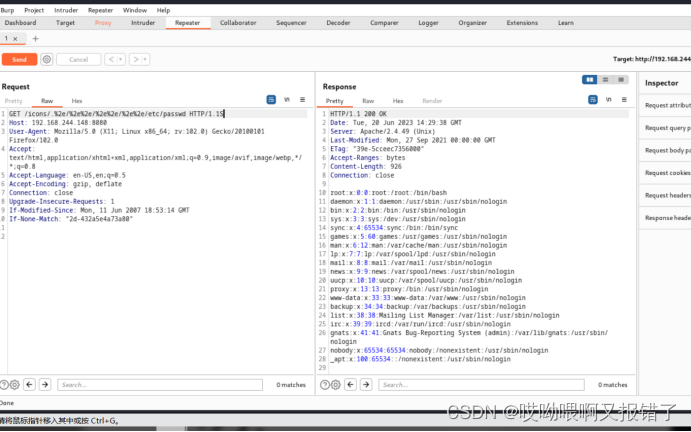Expand Request attributes in Inspector

[665, 105]
